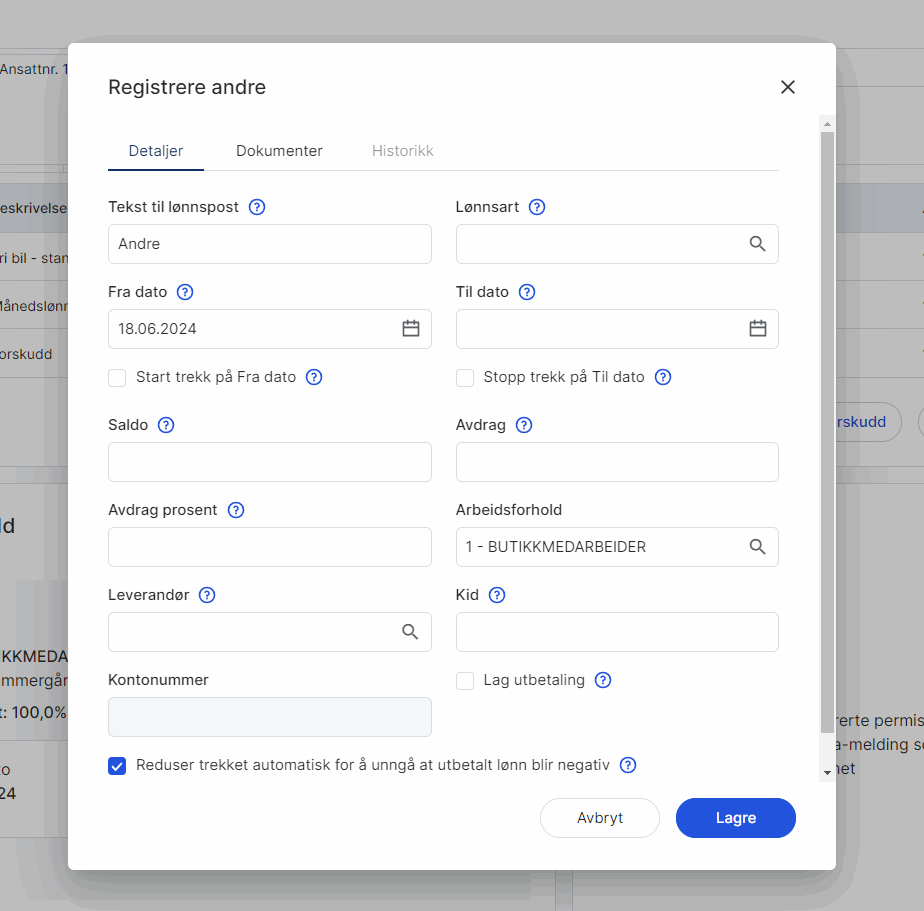Image resolution: width=924 pixels, height=911 pixels.
Task: Click help icon next to Saldo
Action: (166, 425)
